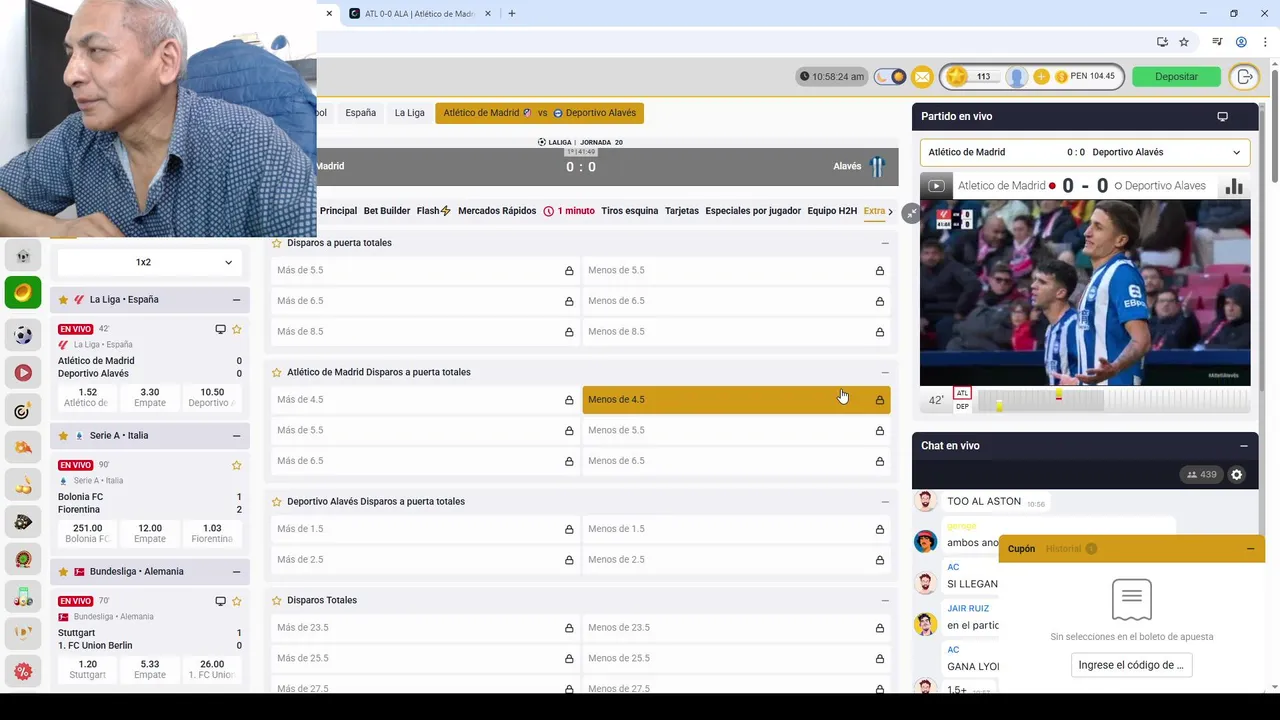Open the Tiros esquina tab
This screenshot has height=720, width=1280.
coord(629,211)
